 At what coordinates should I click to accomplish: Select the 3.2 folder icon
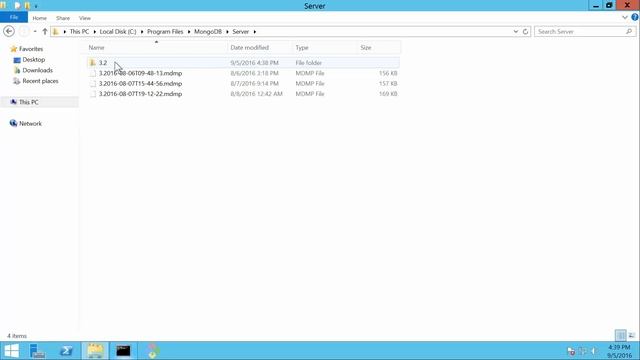tap(93, 62)
